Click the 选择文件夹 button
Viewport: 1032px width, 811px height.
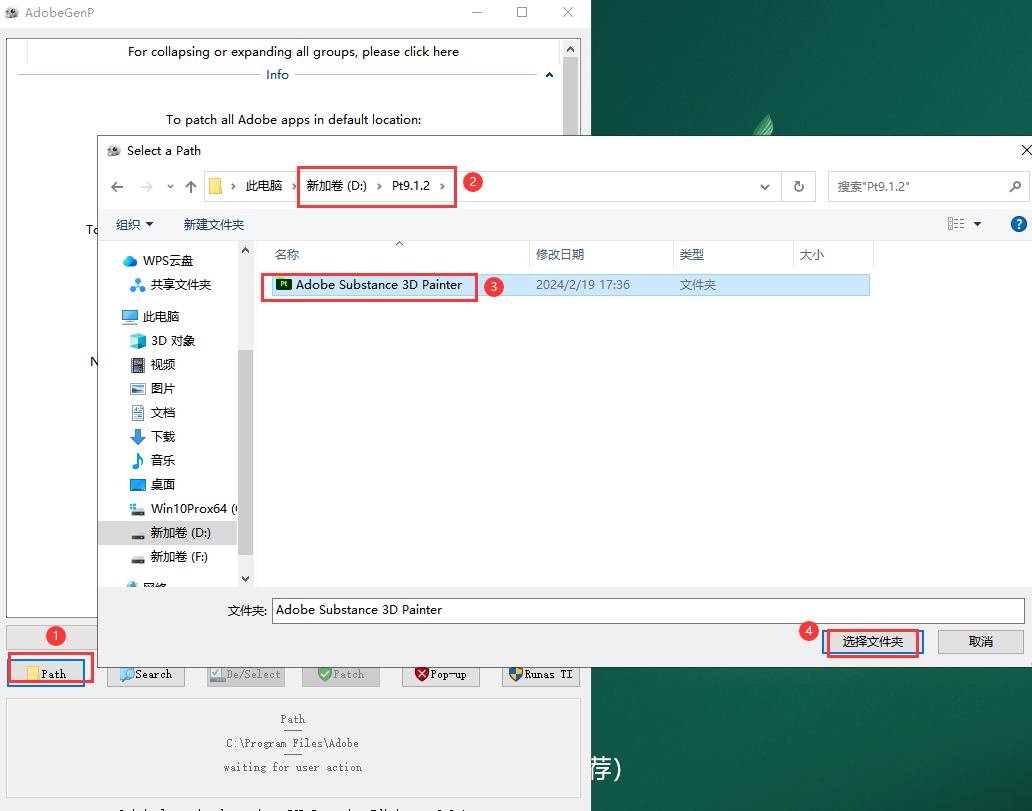873,642
